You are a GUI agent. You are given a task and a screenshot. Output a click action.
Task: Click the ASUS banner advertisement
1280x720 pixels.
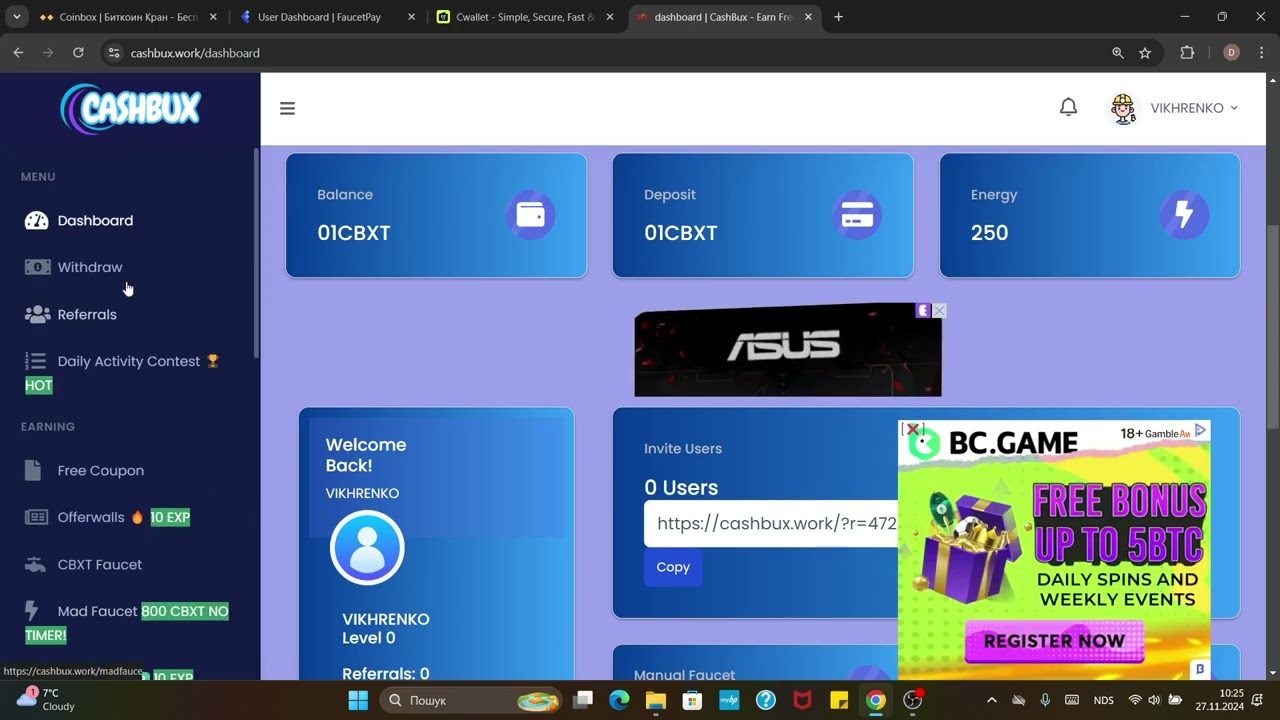[788, 350]
